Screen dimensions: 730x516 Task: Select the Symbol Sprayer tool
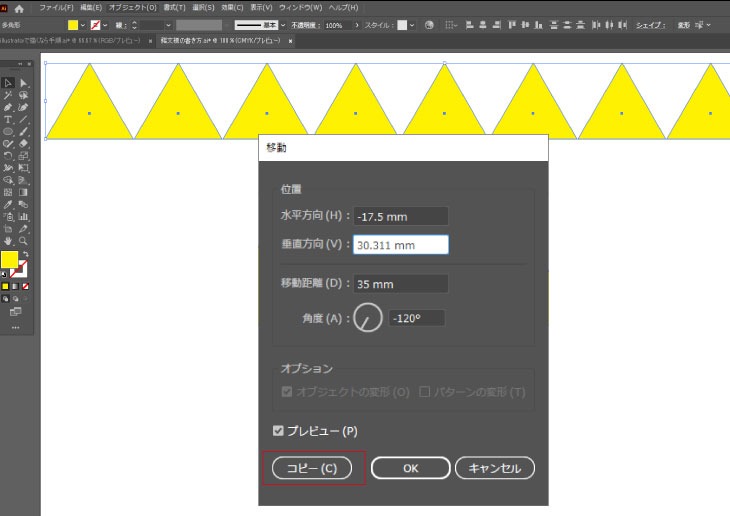8,217
